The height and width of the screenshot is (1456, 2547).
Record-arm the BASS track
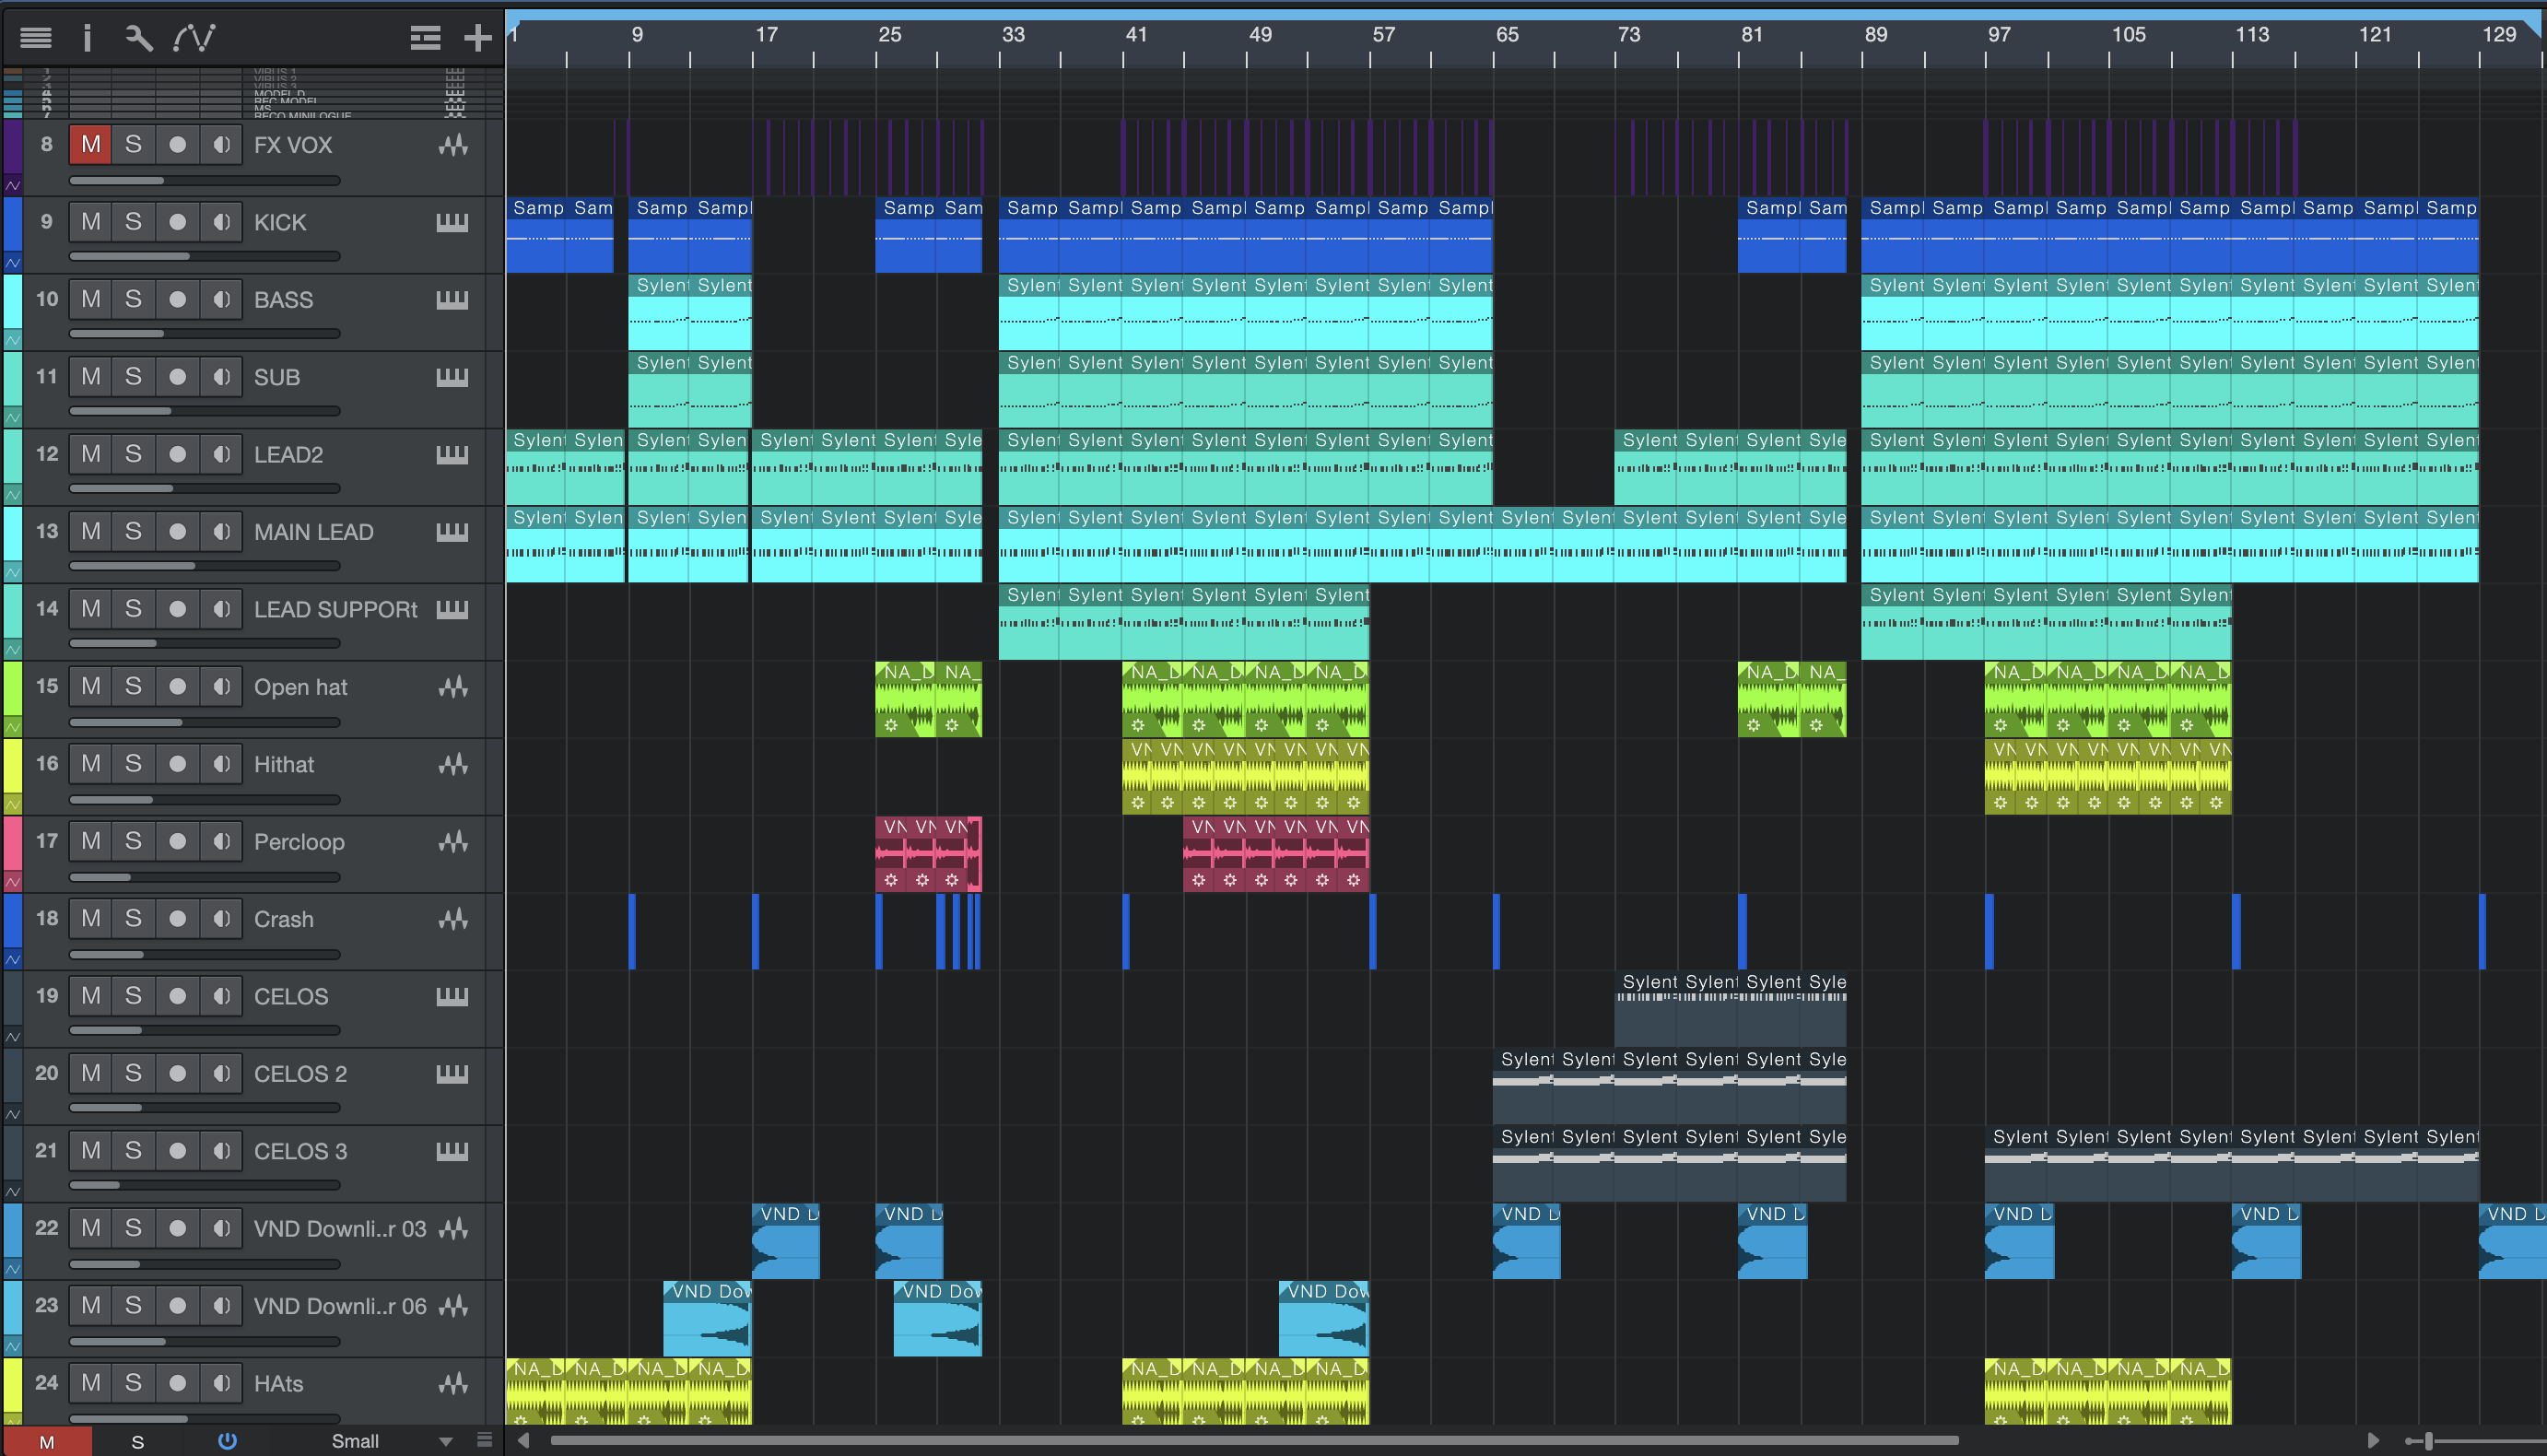[177, 299]
